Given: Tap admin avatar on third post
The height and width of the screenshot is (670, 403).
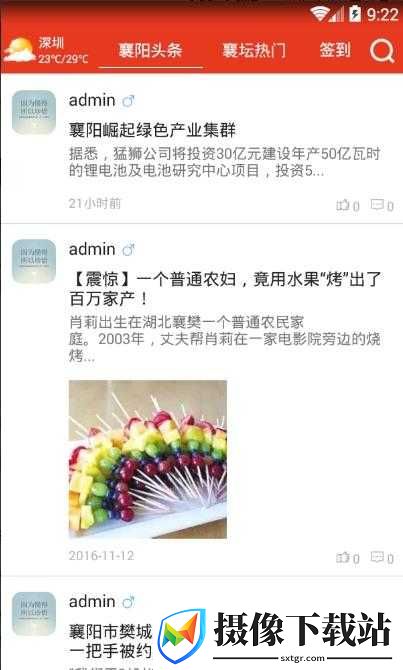Looking at the screenshot, I should pyautogui.click(x=34, y=614).
